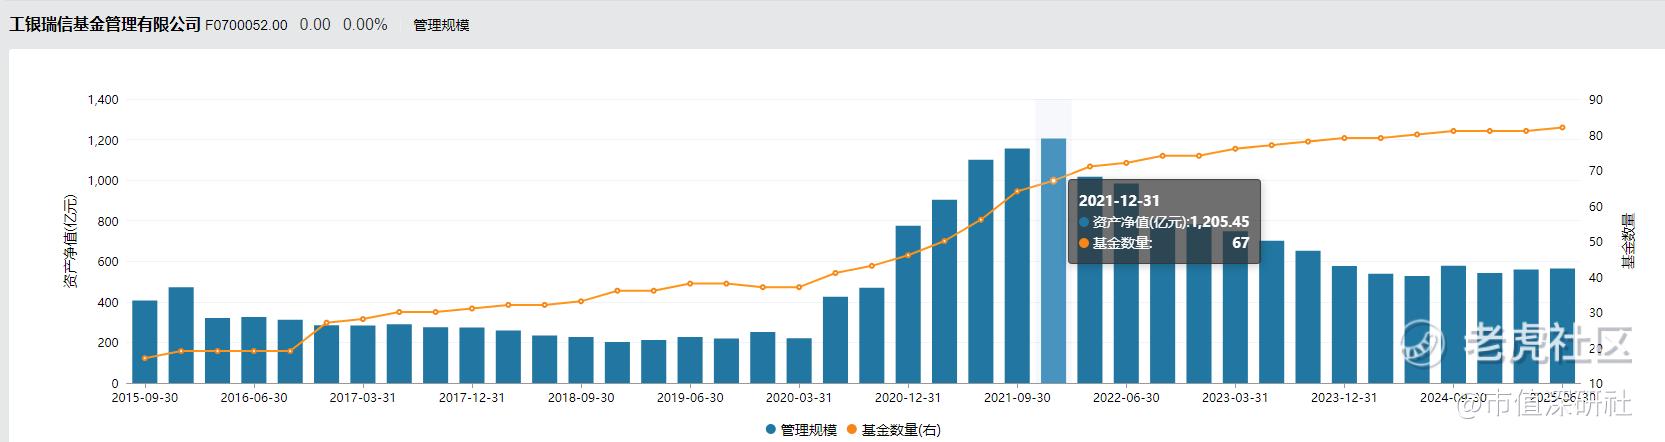Click the orange line point at 2025-06-30

[x=1562, y=127]
